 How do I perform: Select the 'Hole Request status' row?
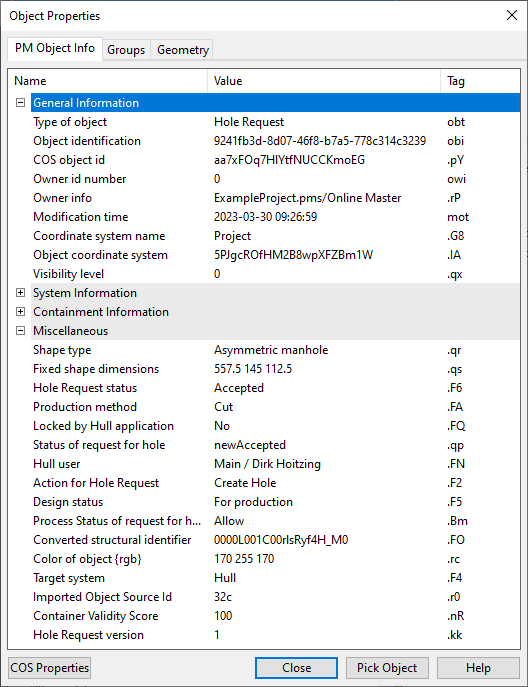click(x=275, y=388)
